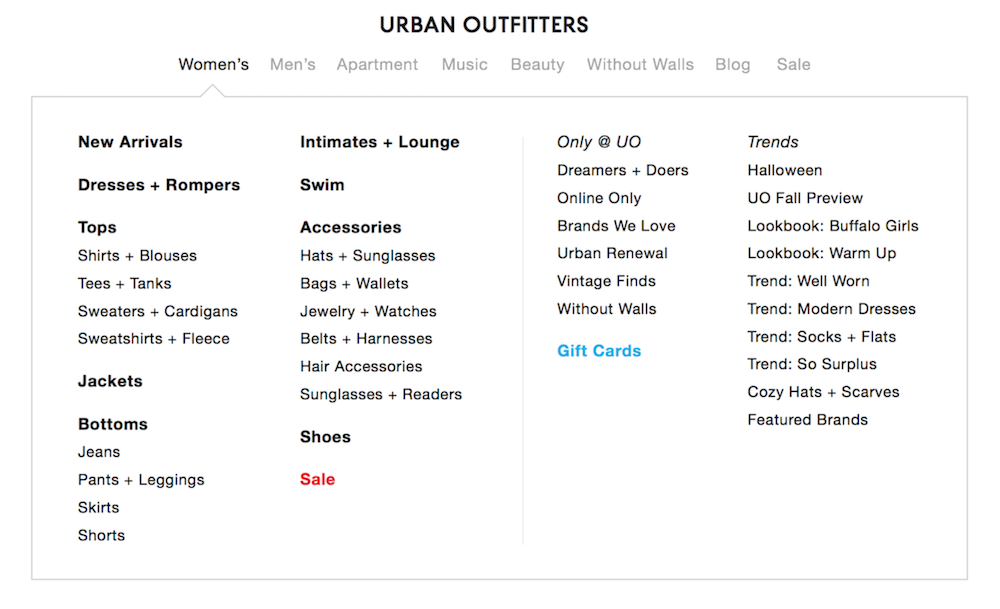This screenshot has height=609, width=1000.
Task: Open New Arrivals category
Action: (130, 142)
